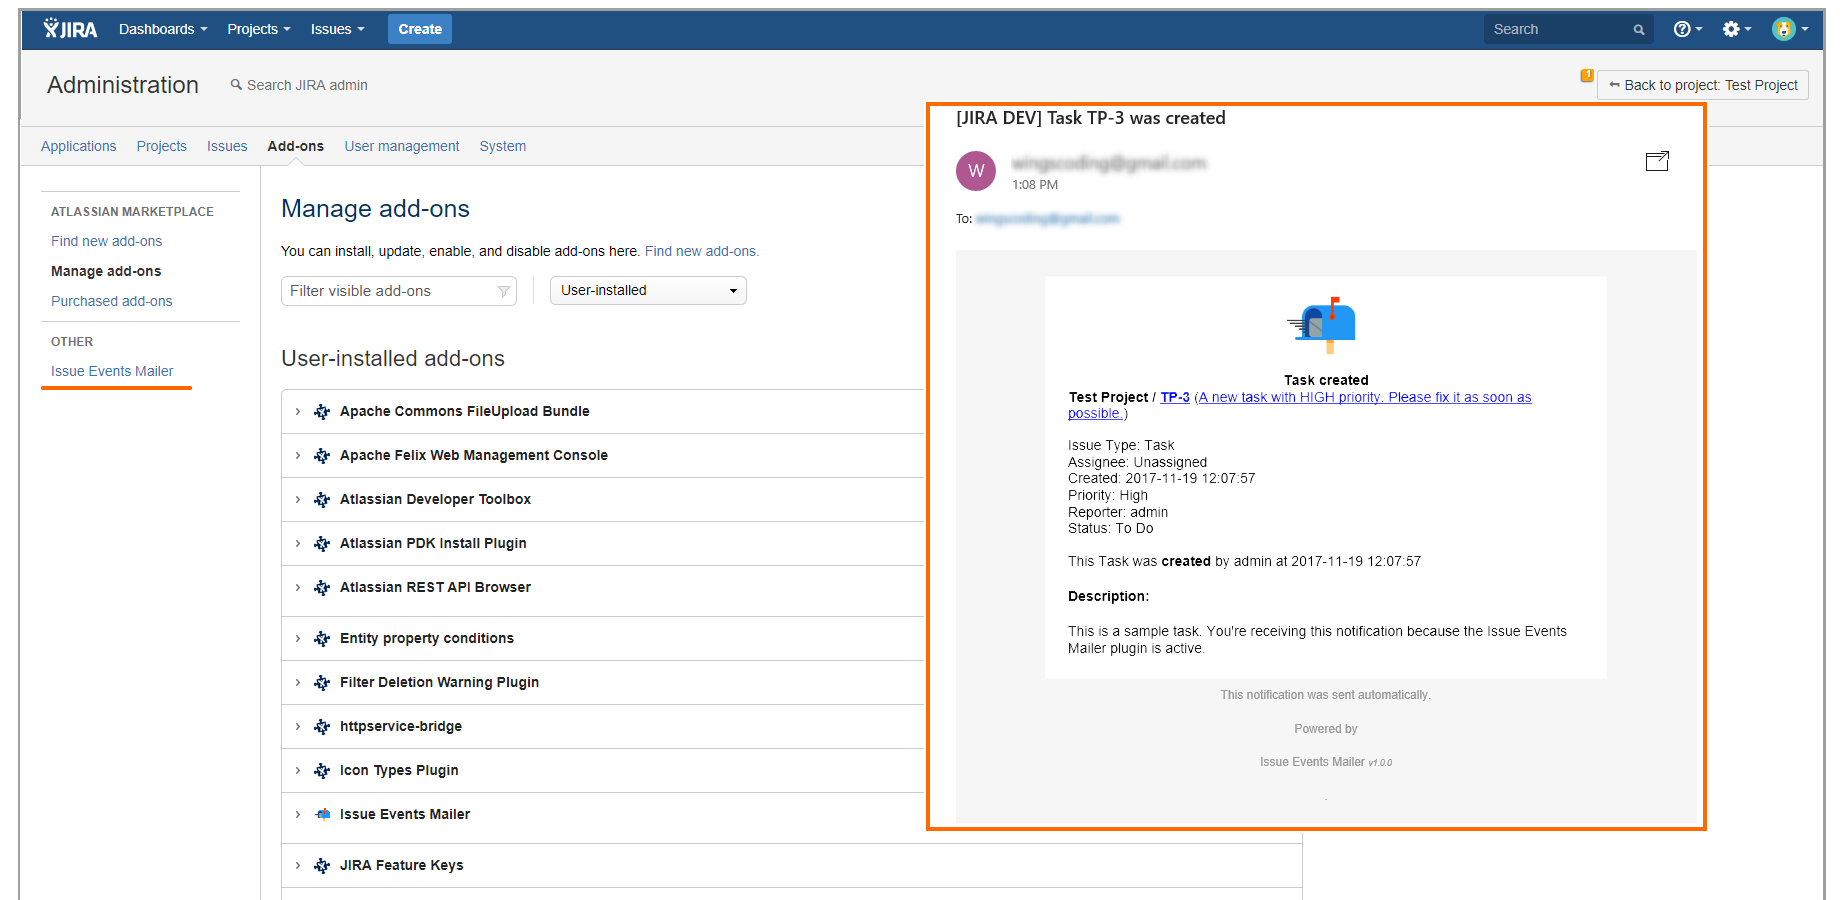Expand Issue Events Mailer add-on row
Viewport: 1840px width, 900px height.
click(298, 814)
